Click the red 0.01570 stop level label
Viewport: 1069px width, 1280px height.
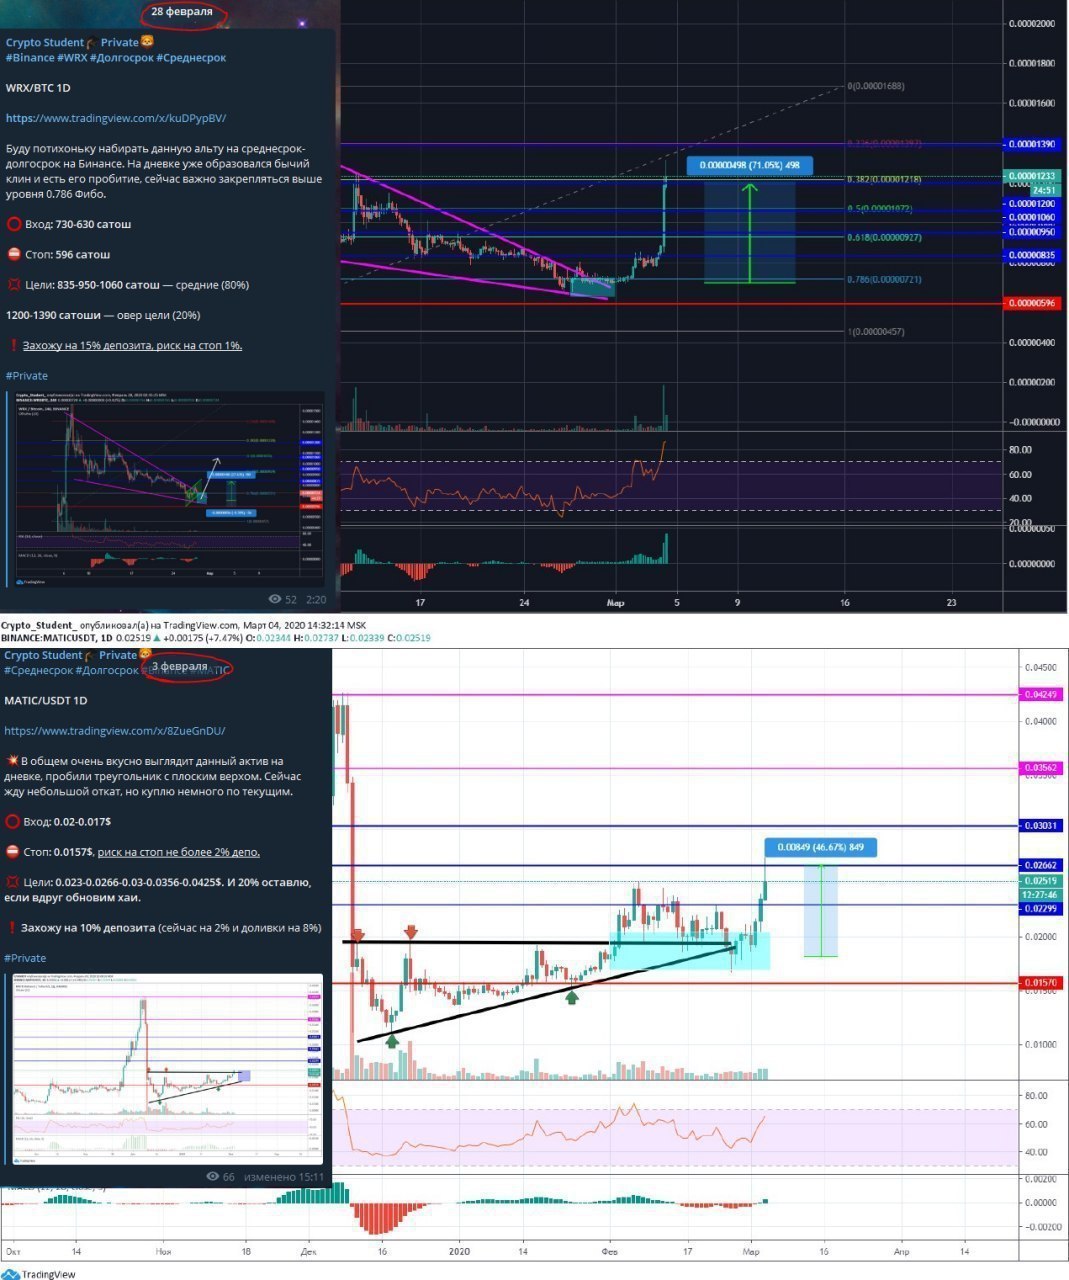pyautogui.click(x=1040, y=983)
